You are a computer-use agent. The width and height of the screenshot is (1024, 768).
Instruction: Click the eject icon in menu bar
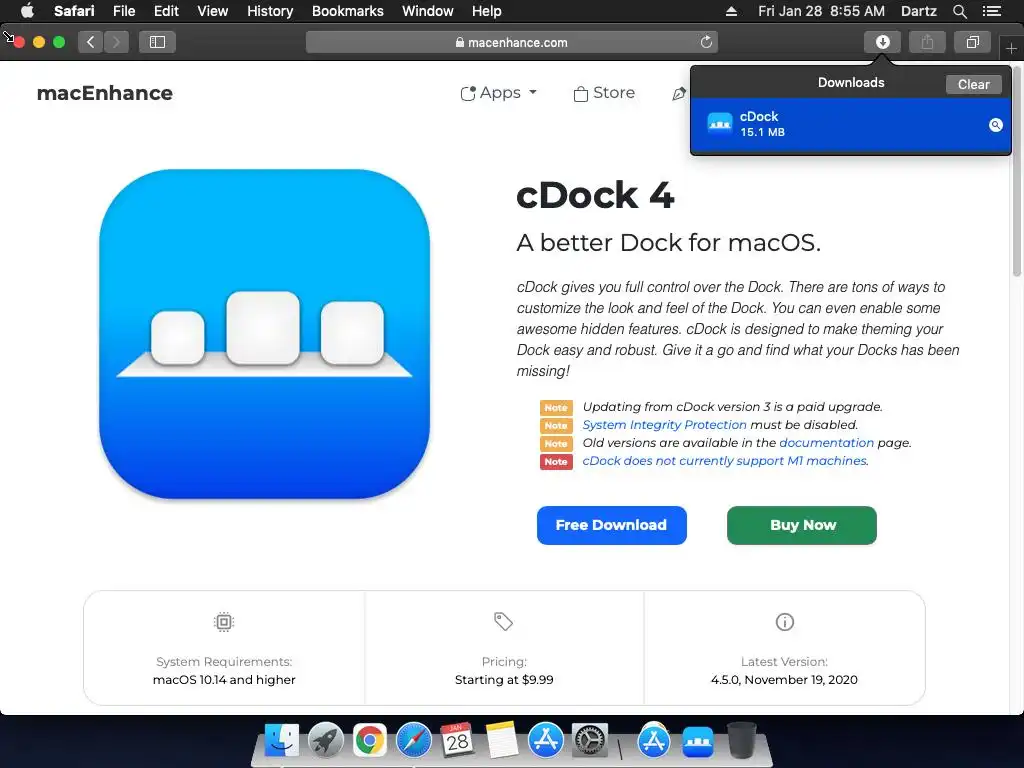(x=731, y=11)
